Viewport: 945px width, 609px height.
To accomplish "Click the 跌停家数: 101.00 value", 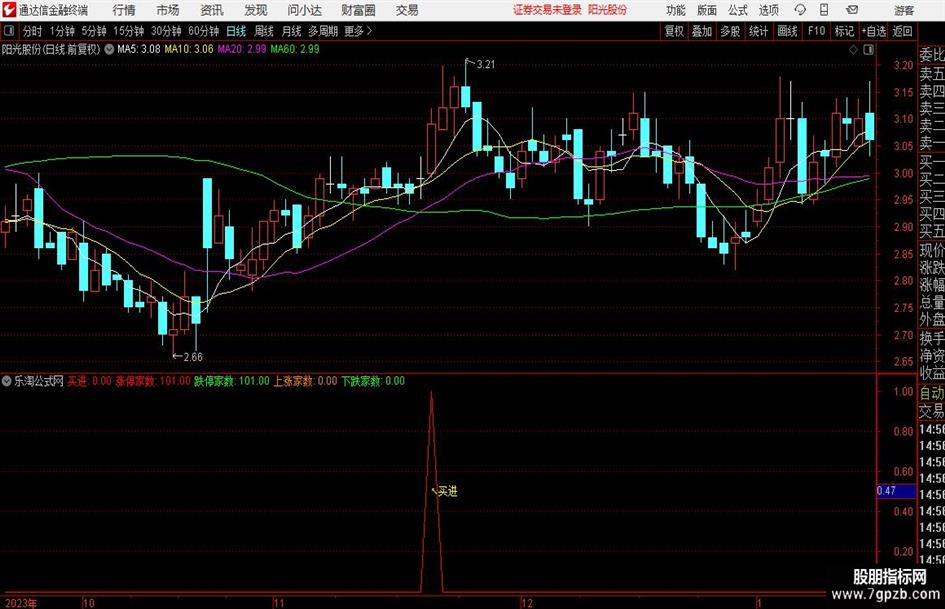I will click(x=232, y=381).
